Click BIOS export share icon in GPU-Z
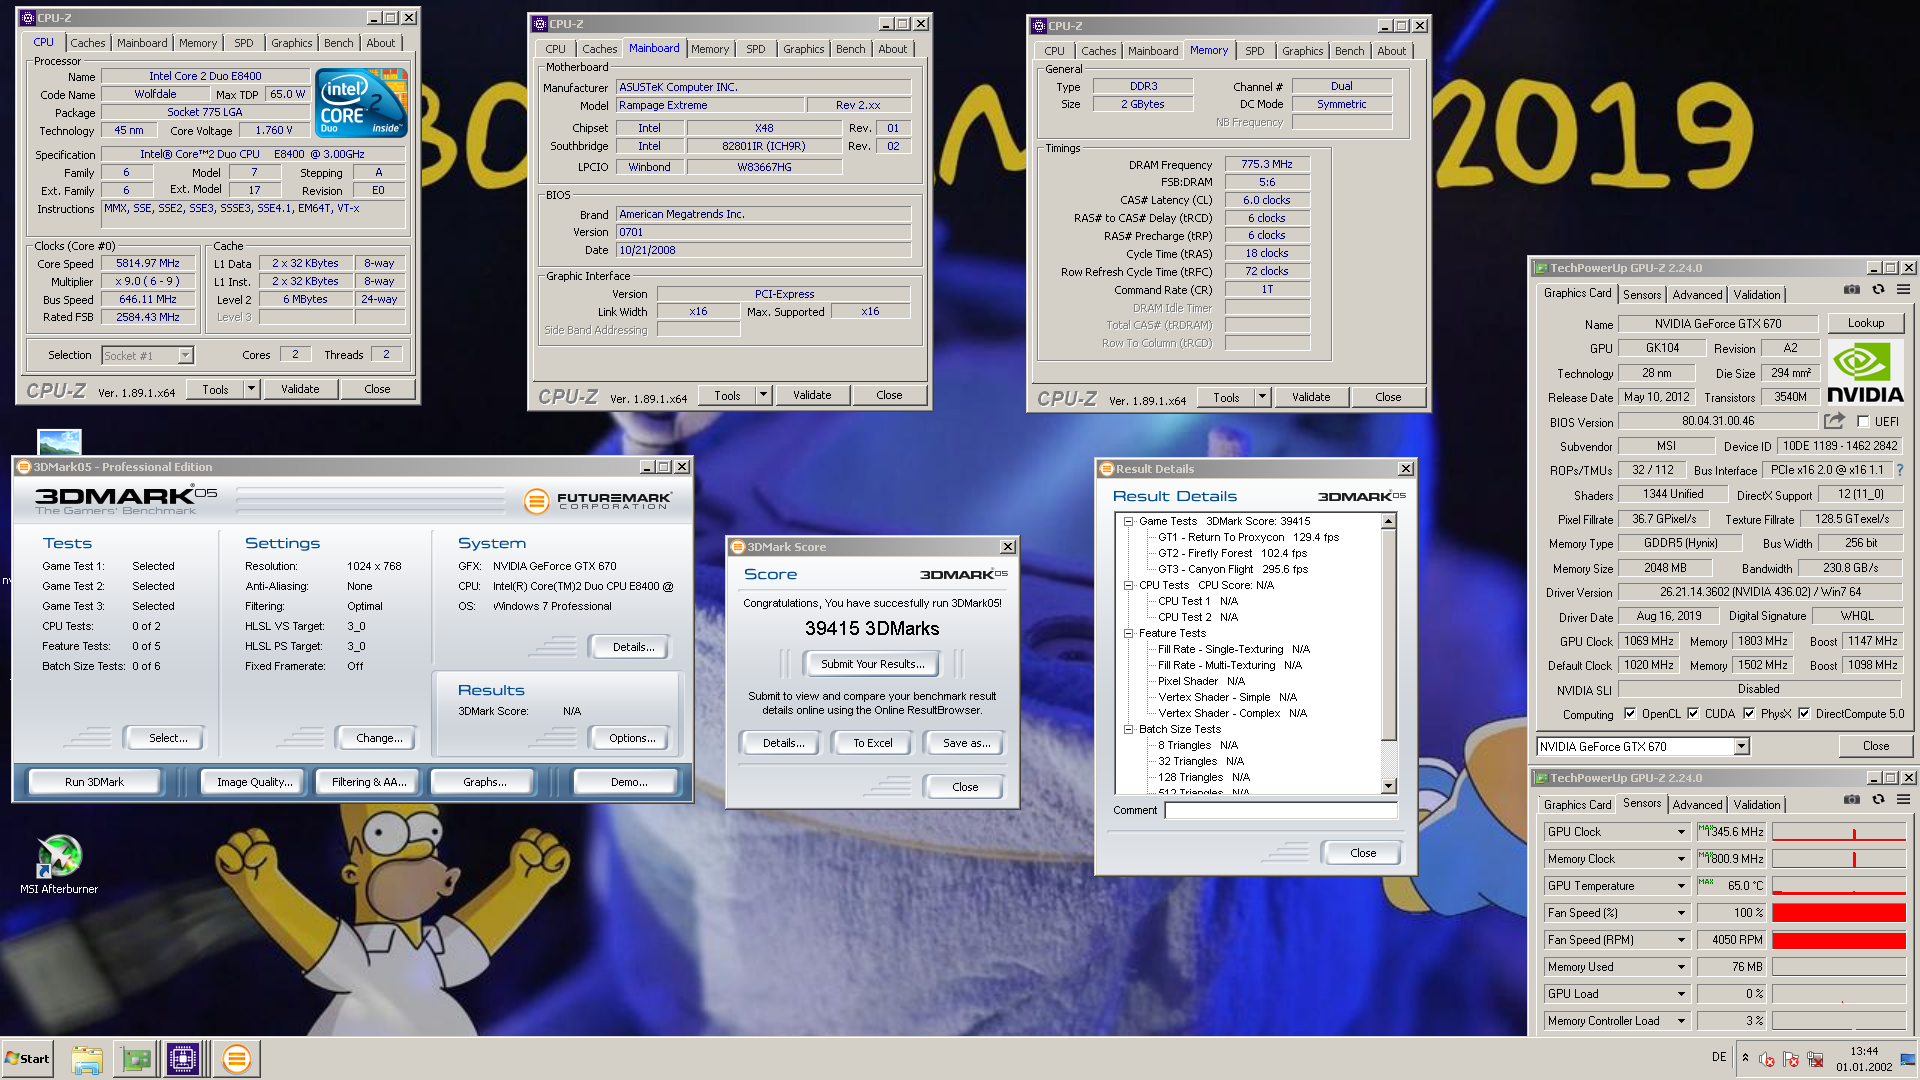1920x1080 pixels. pos(1834,421)
